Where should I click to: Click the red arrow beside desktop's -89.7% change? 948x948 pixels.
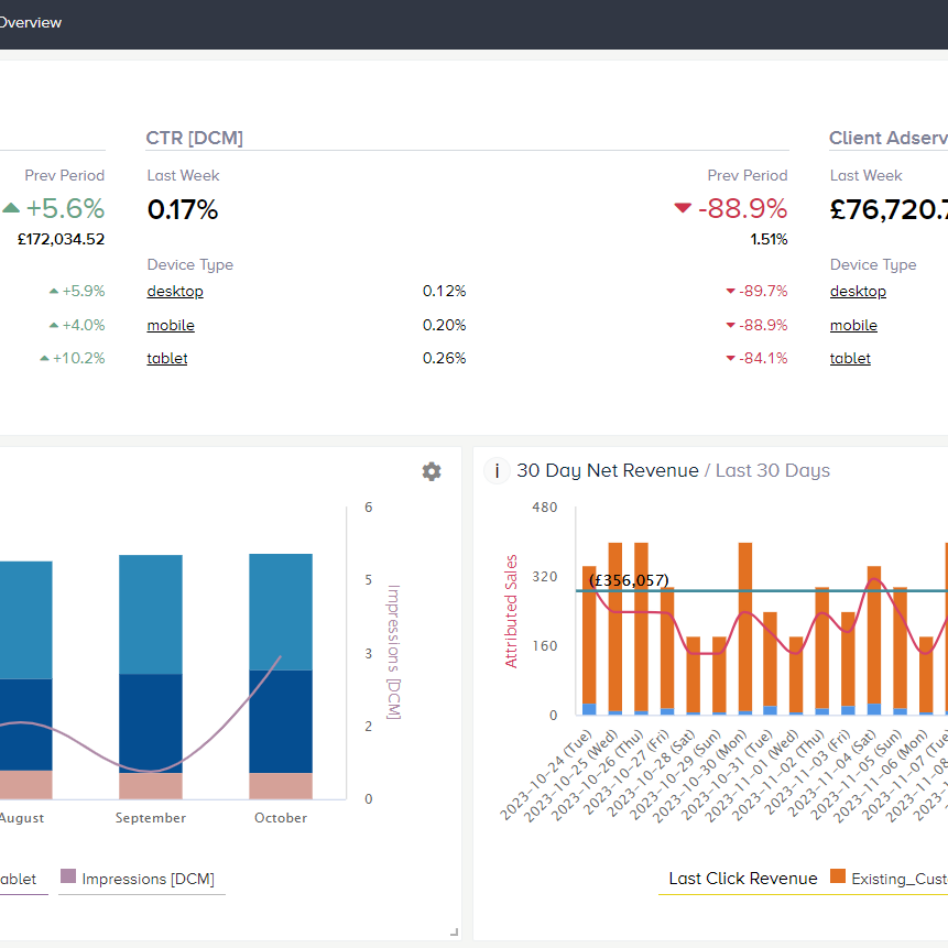730,291
